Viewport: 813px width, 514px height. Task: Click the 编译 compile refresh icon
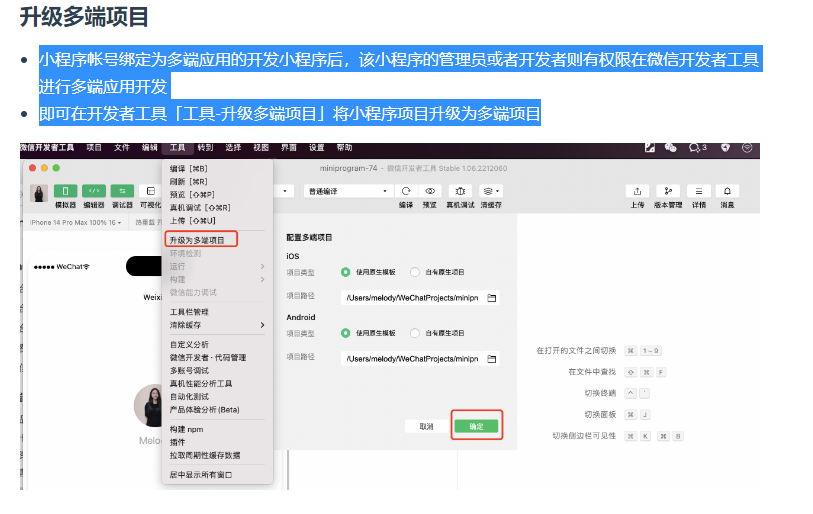[406, 191]
